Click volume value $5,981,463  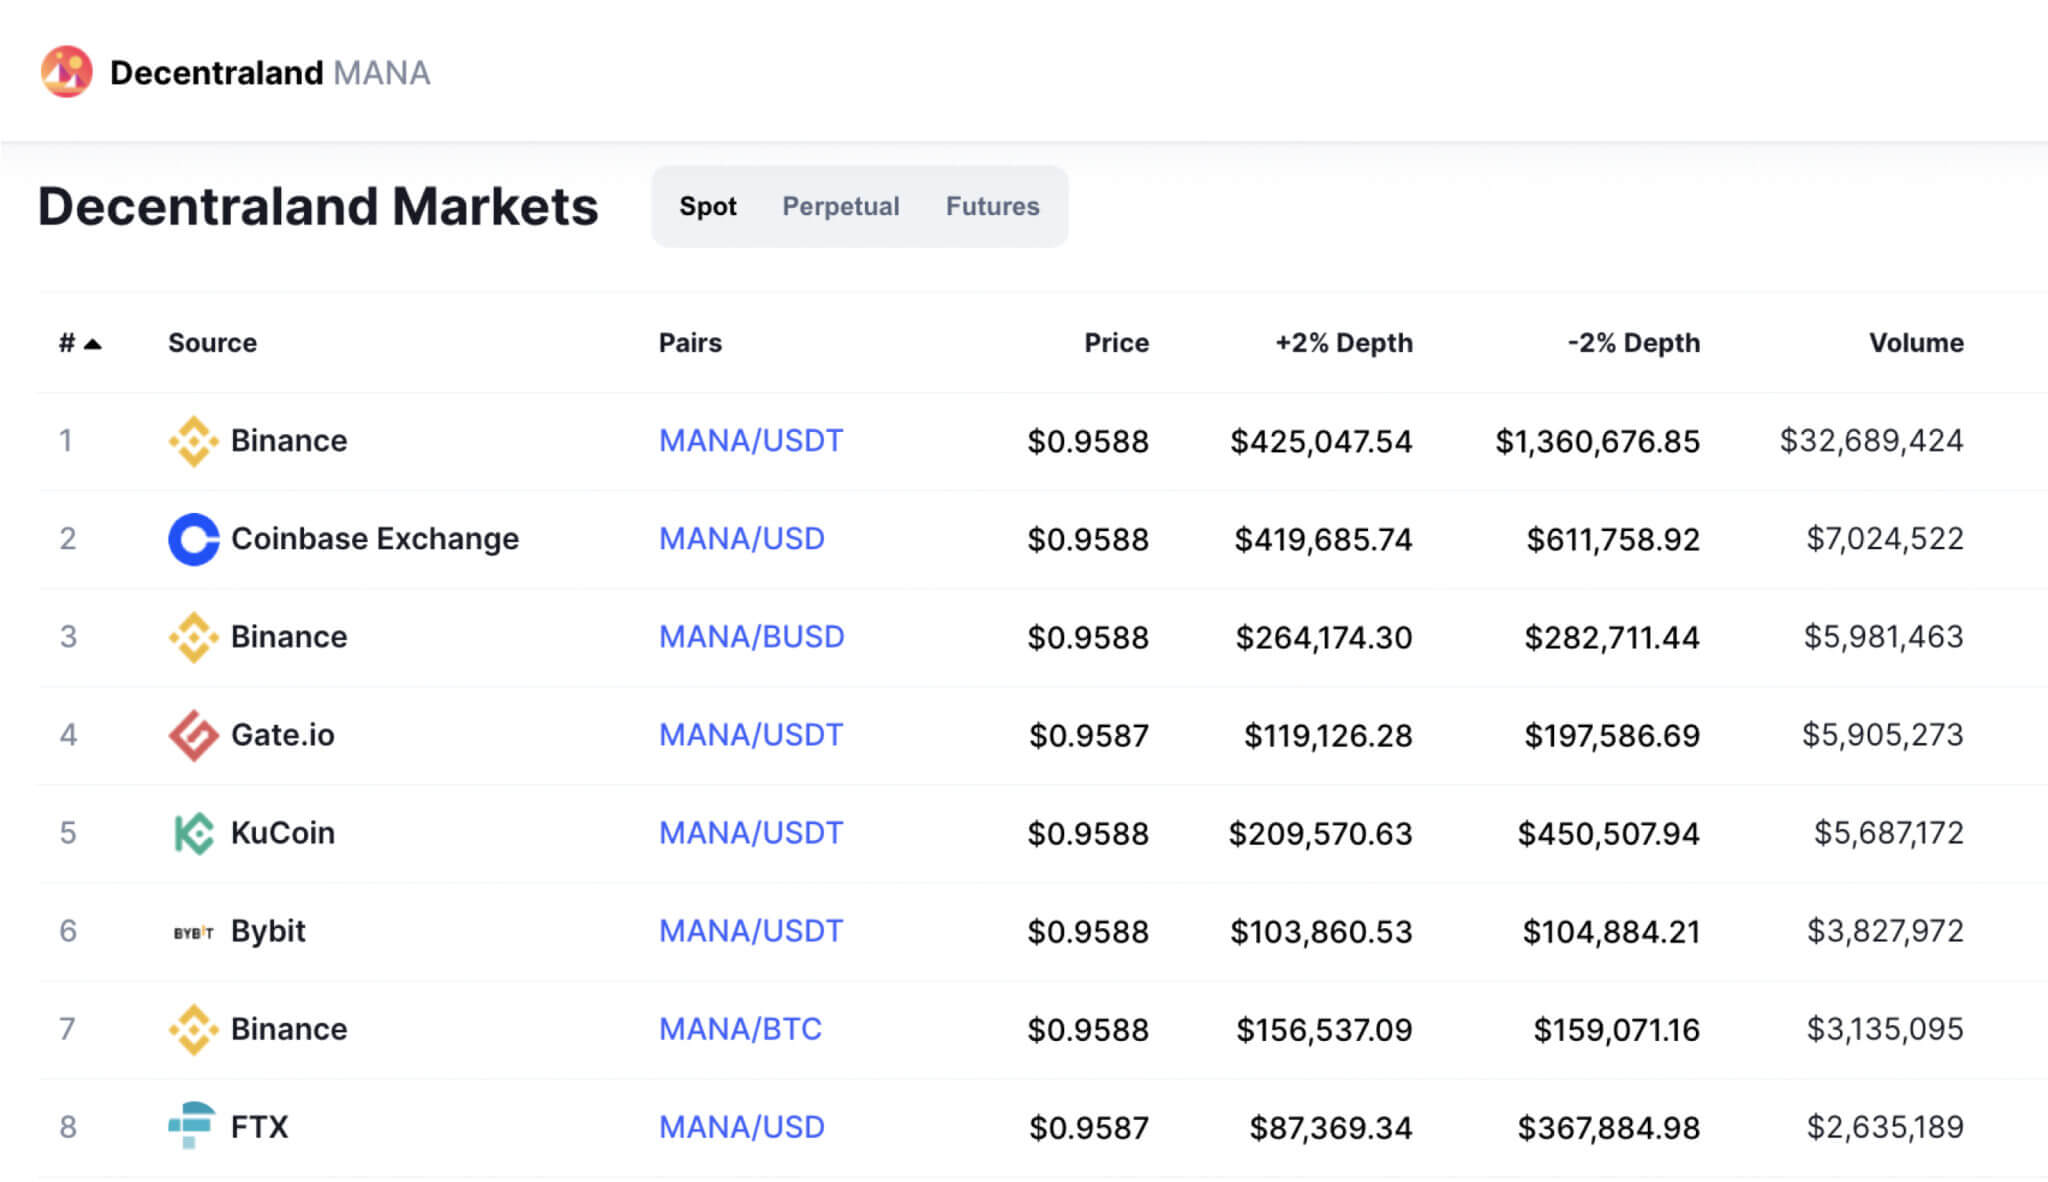click(1884, 637)
